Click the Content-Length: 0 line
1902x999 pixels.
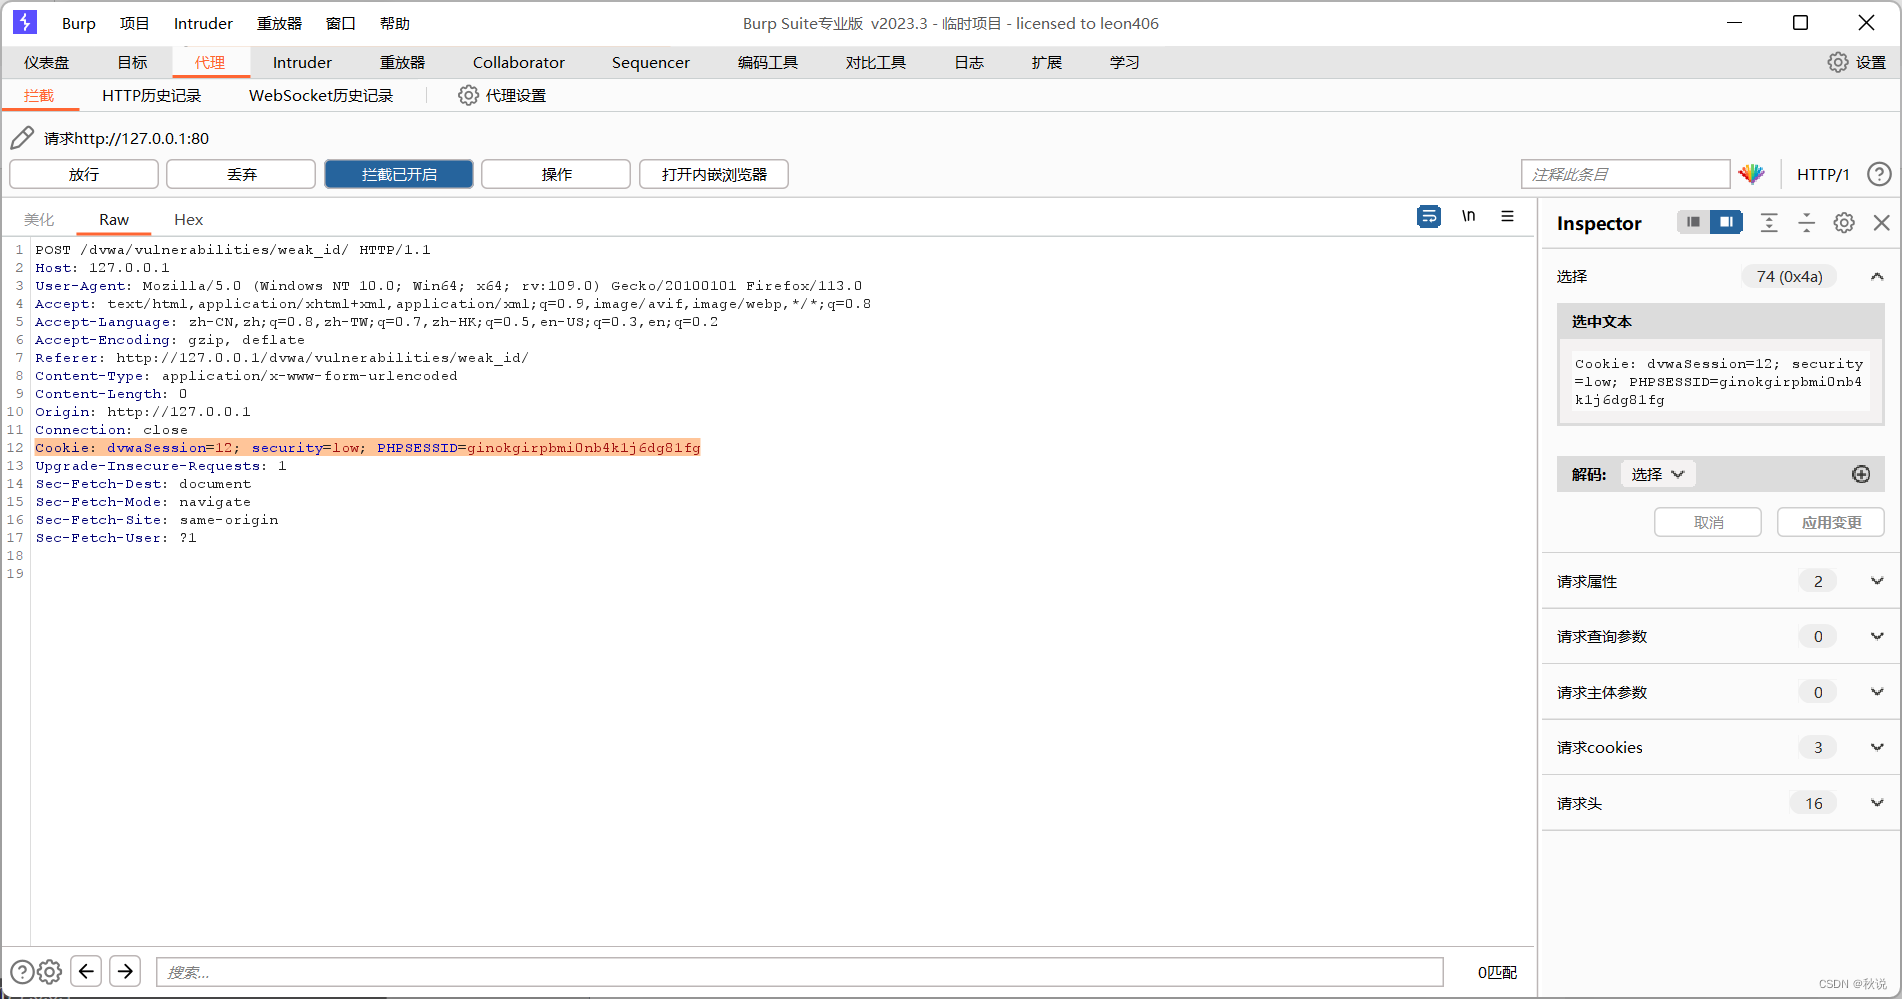click(111, 393)
